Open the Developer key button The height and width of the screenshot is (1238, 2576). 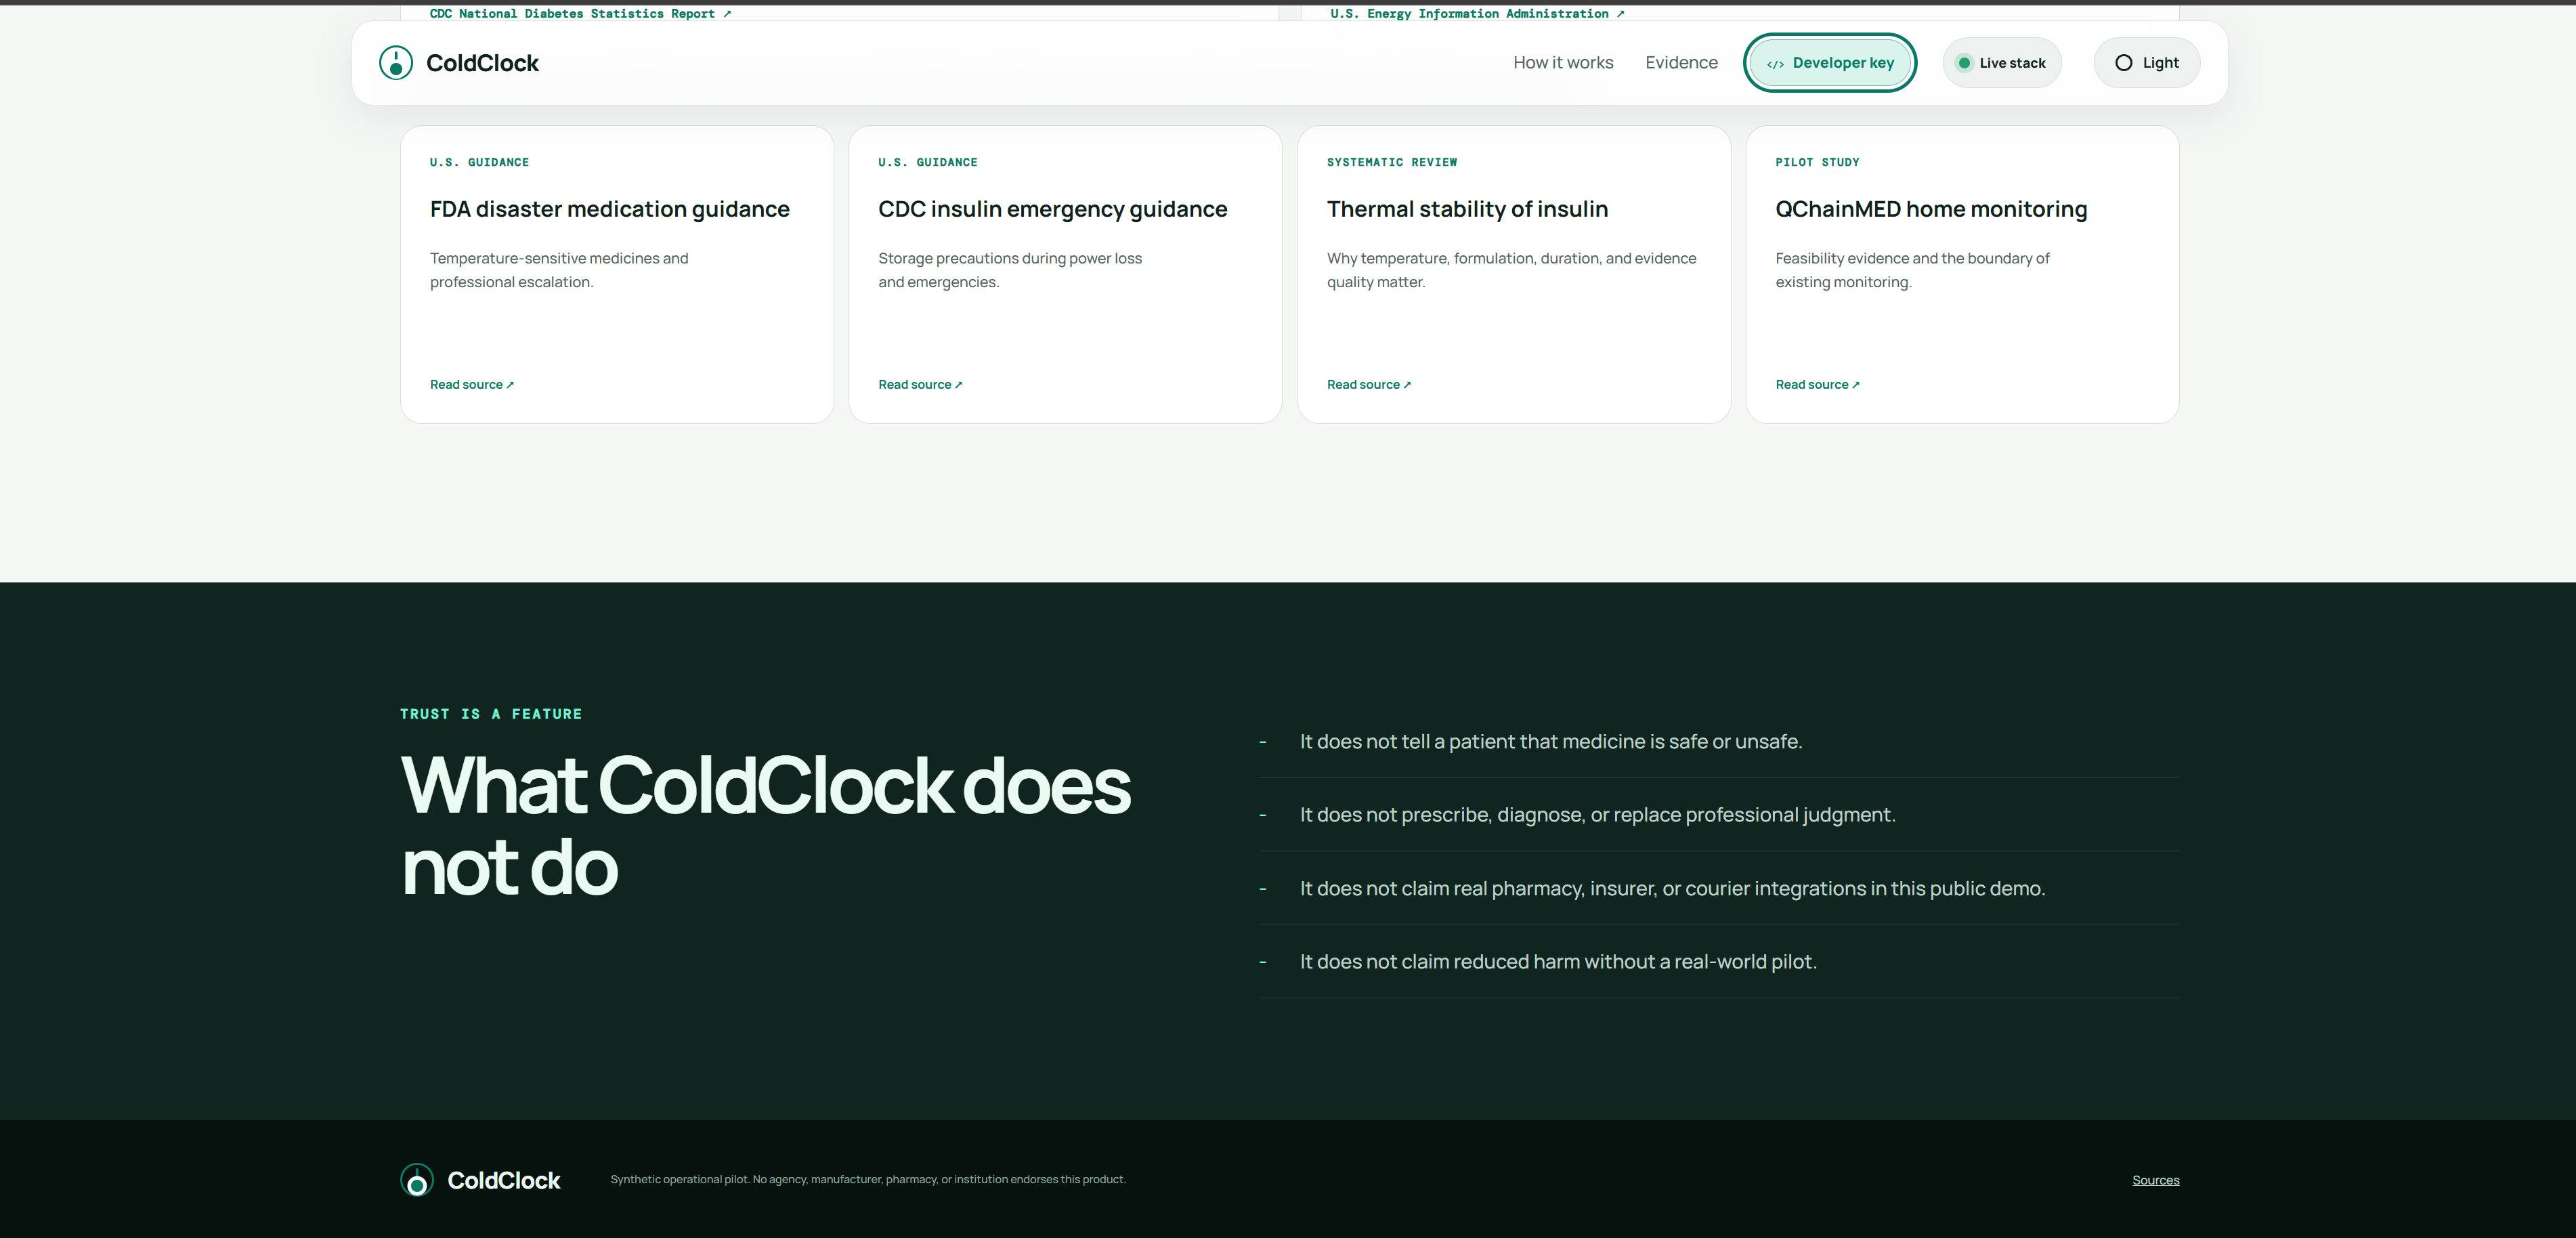1830,63
